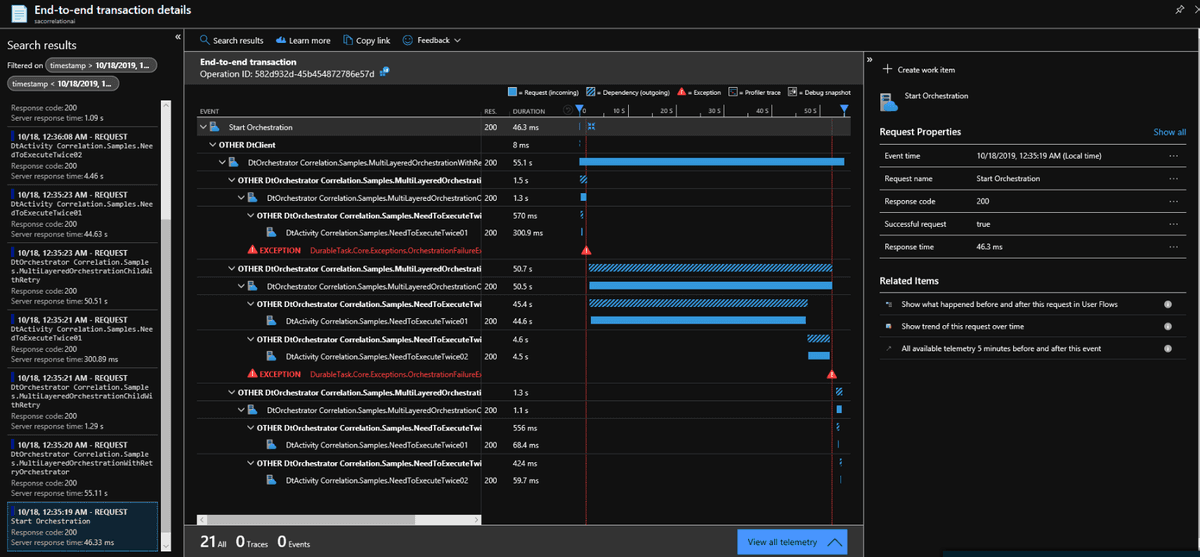
Task: Click info icon beside request trend item
Action: (1168, 326)
